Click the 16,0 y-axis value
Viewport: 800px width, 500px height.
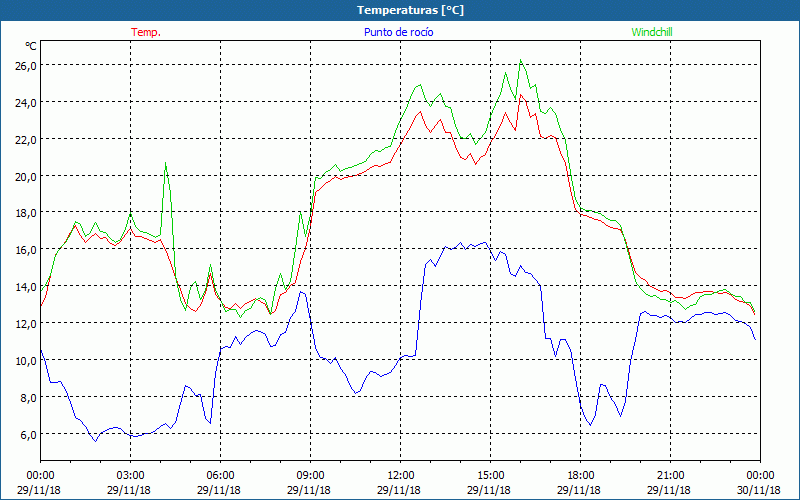26,249
